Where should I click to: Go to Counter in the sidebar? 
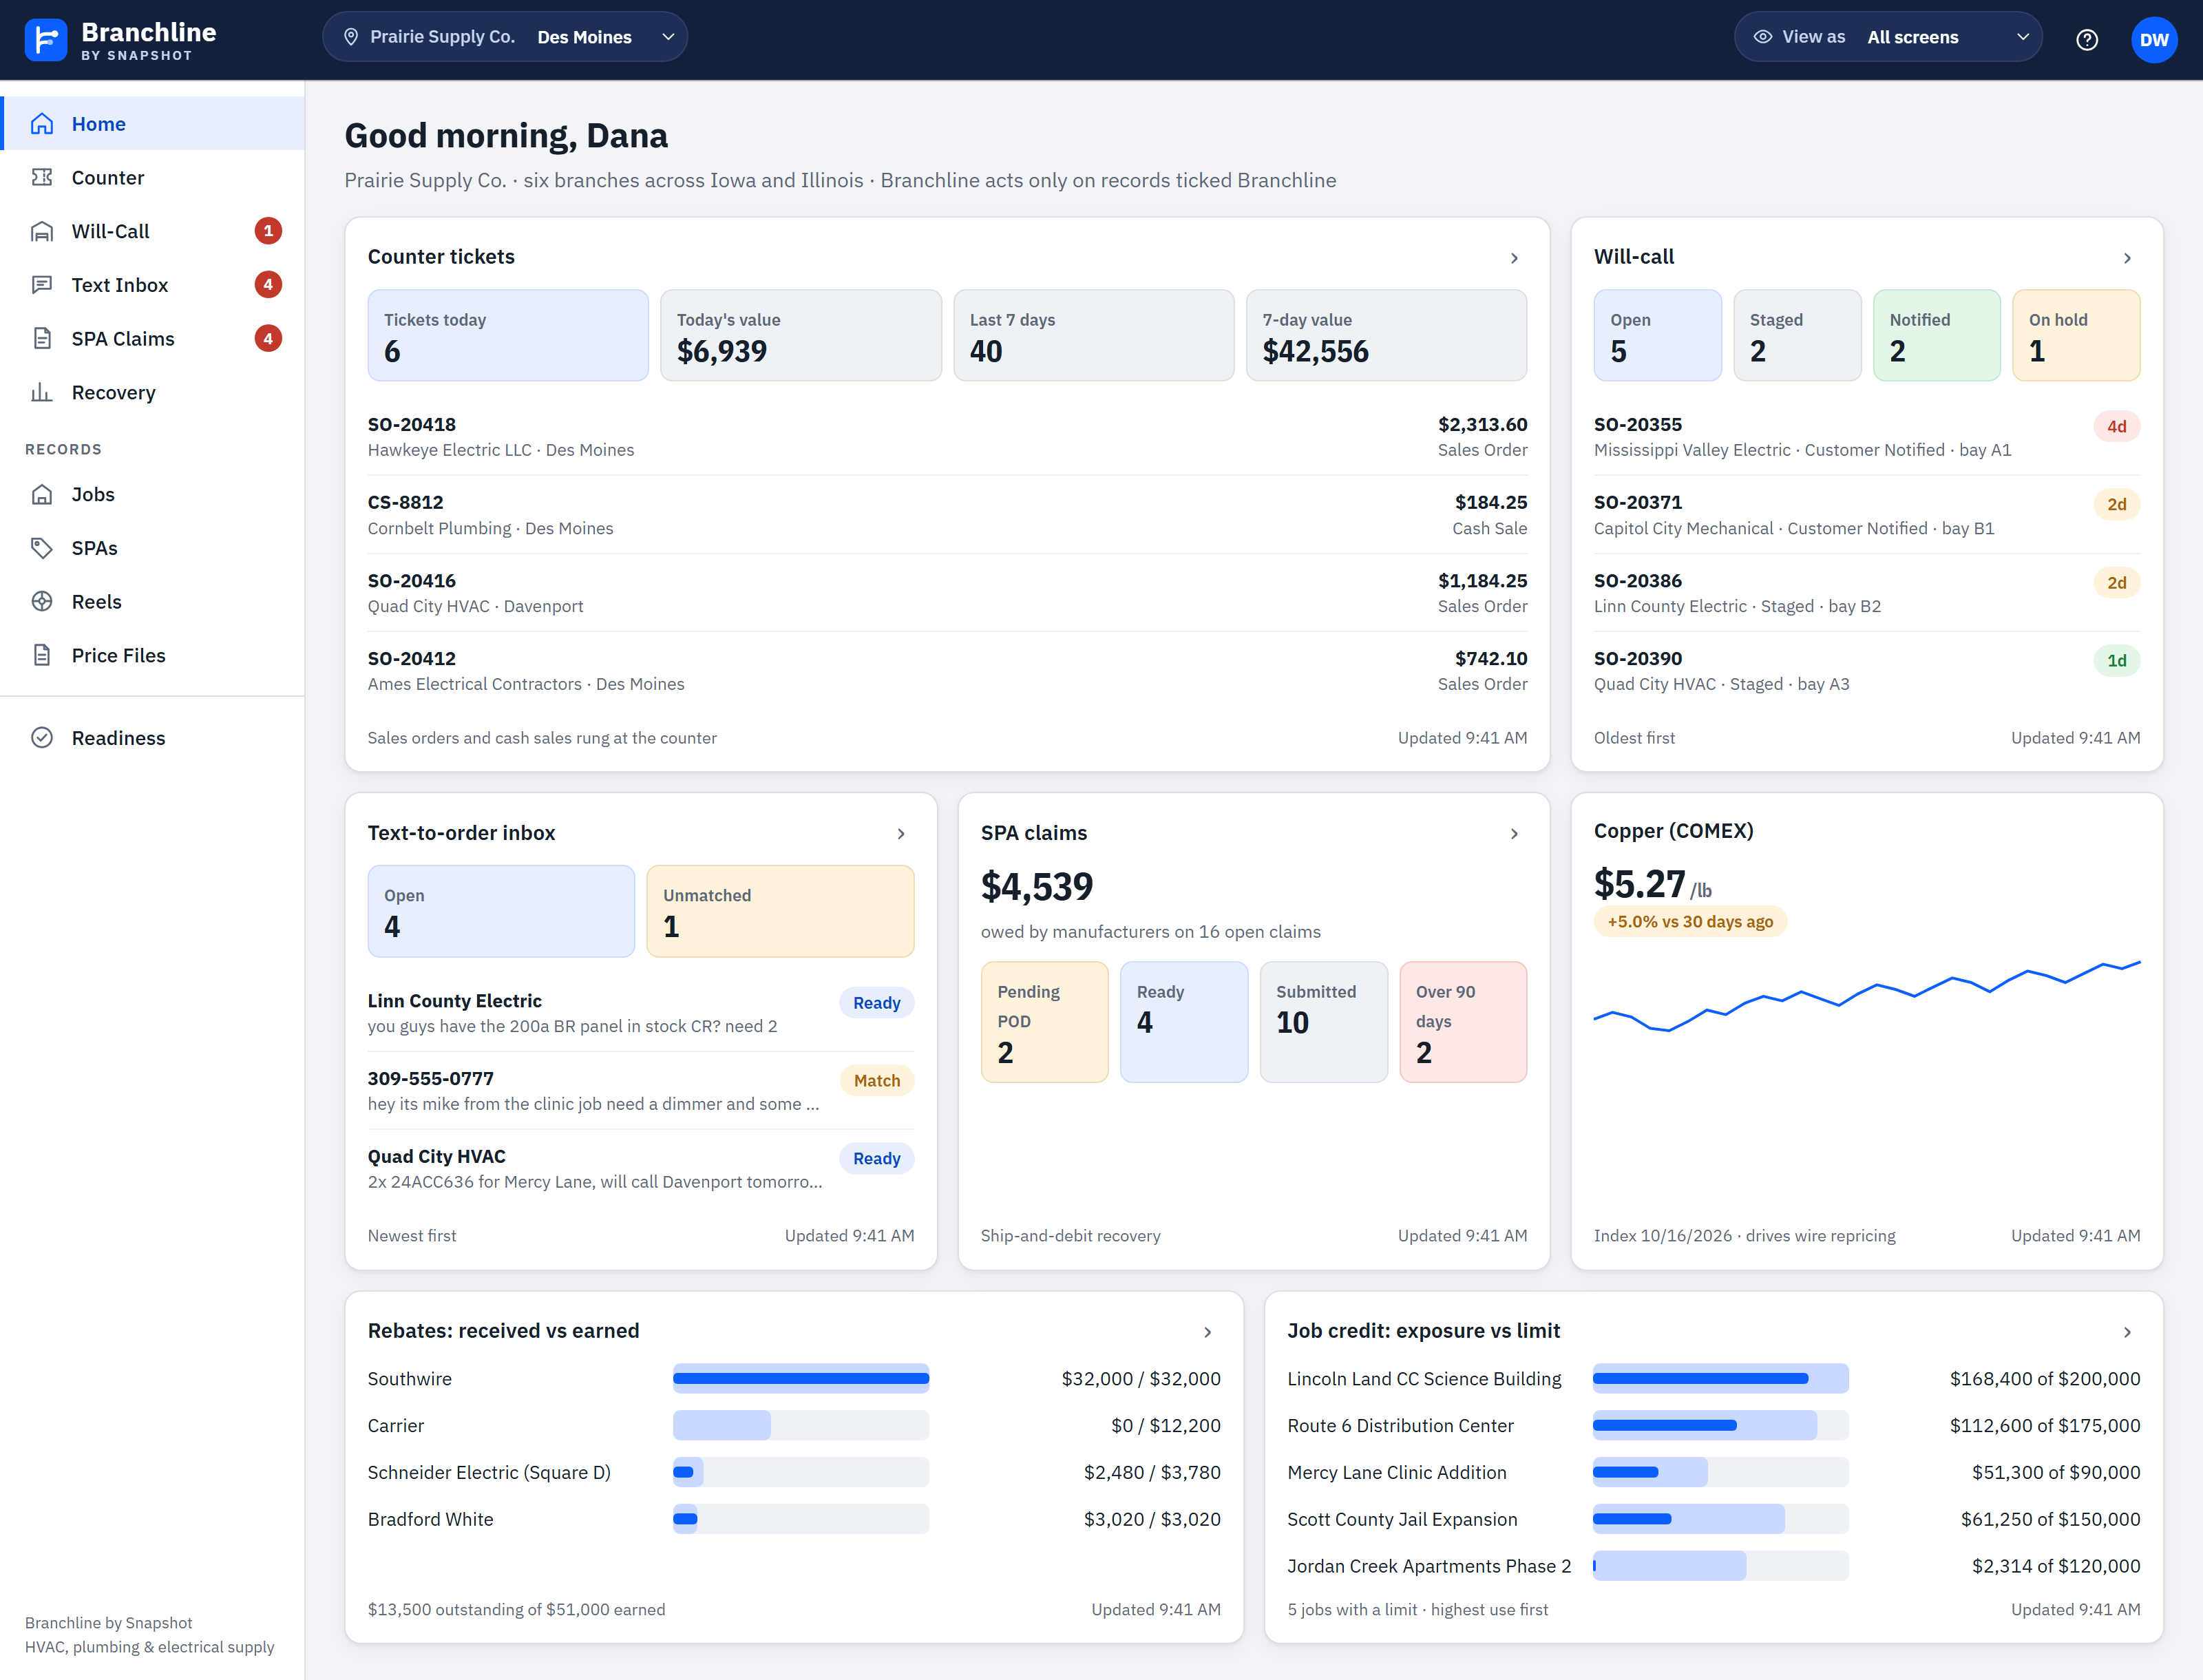[x=153, y=177]
